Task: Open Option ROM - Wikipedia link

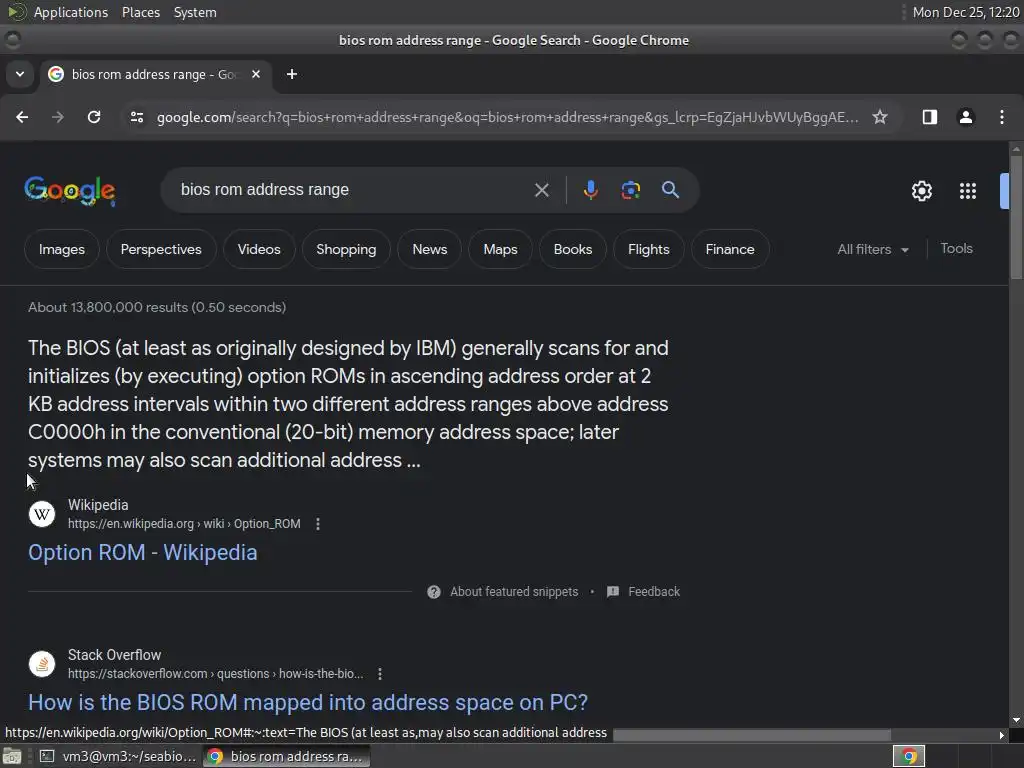Action: pyautogui.click(x=142, y=552)
